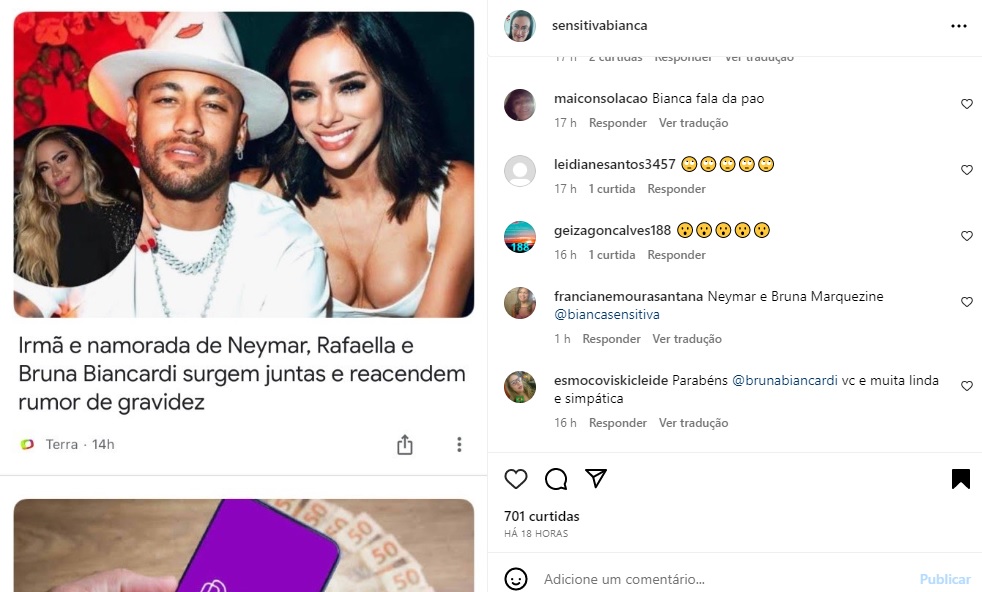Like the post with heart icon
Screen dimensions: 982x592
pos(515,479)
